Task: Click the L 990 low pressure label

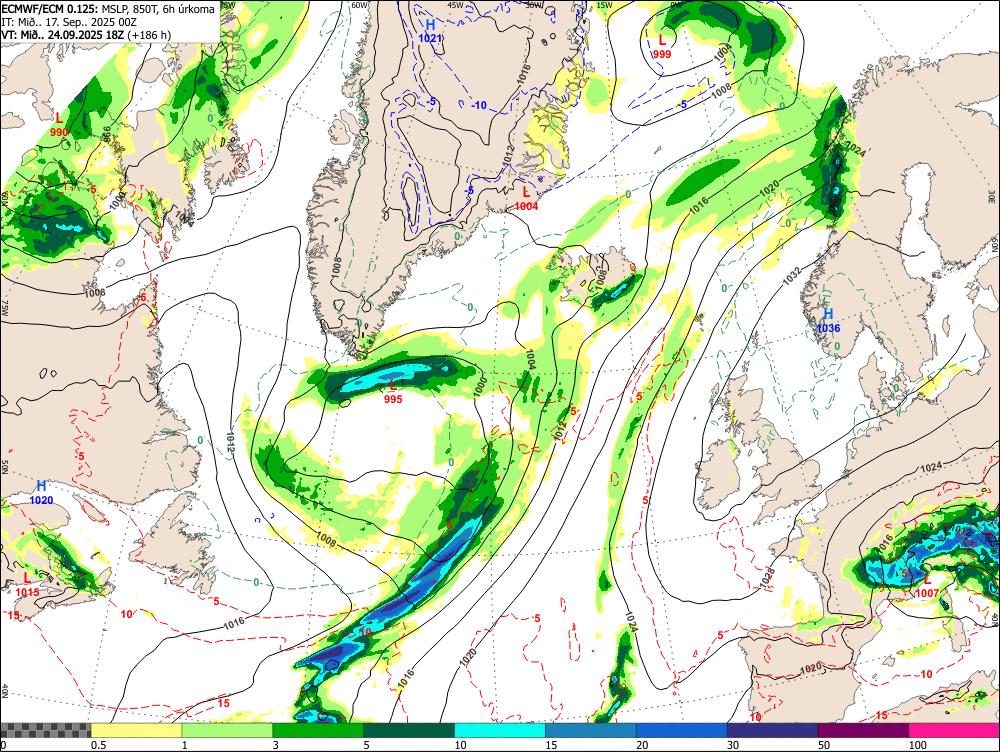Action: [59, 124]
